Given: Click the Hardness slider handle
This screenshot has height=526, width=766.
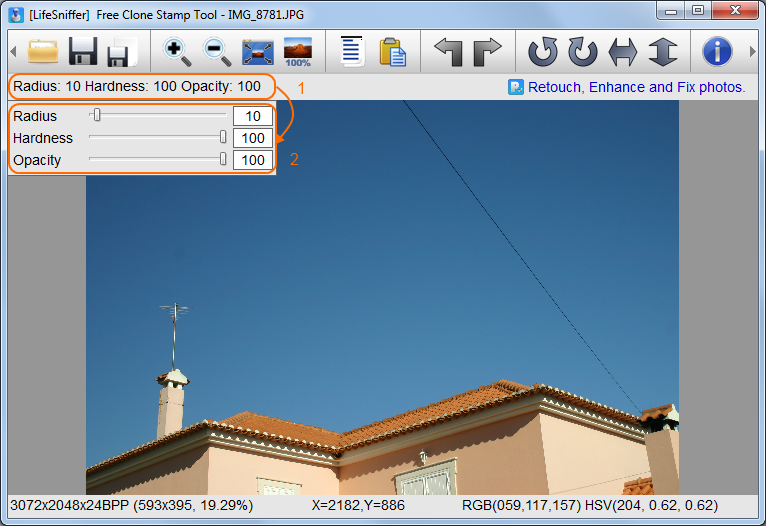Looking at the screenshot, I should (x=223, y=137).
